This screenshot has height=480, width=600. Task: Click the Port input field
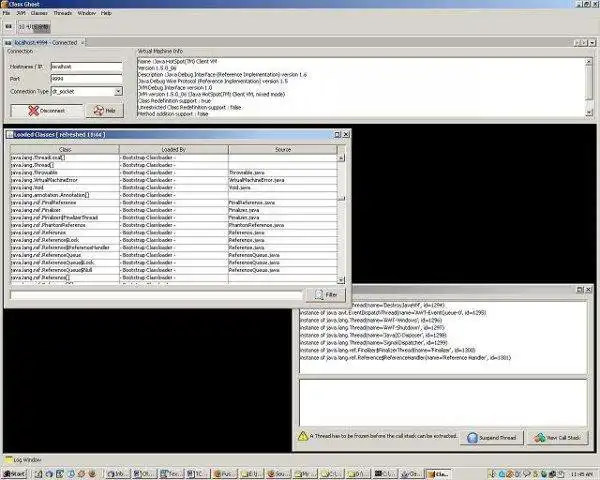86,79
